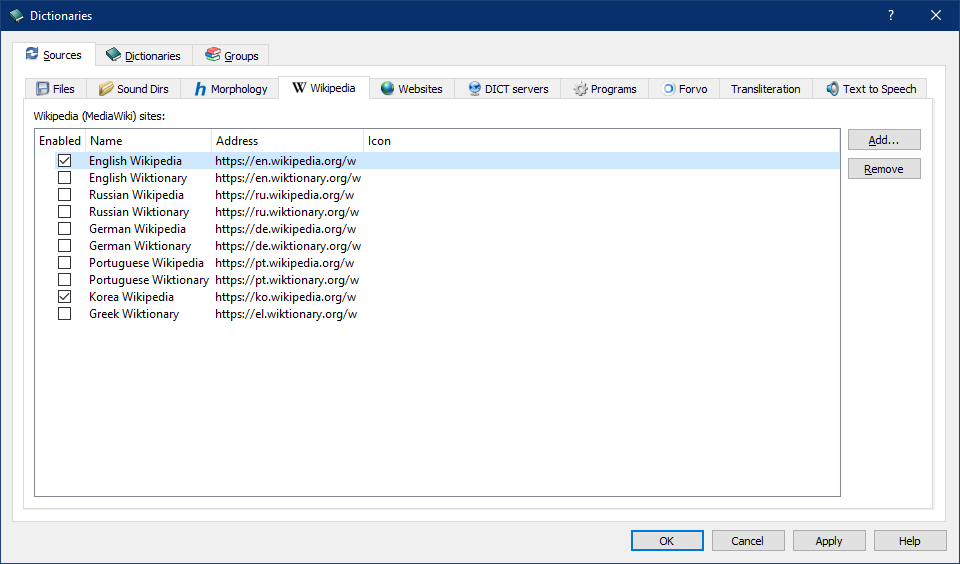Switch to the Morphology tab
Viewport: 960px width, 564px height.
click(x=230, y=89)
